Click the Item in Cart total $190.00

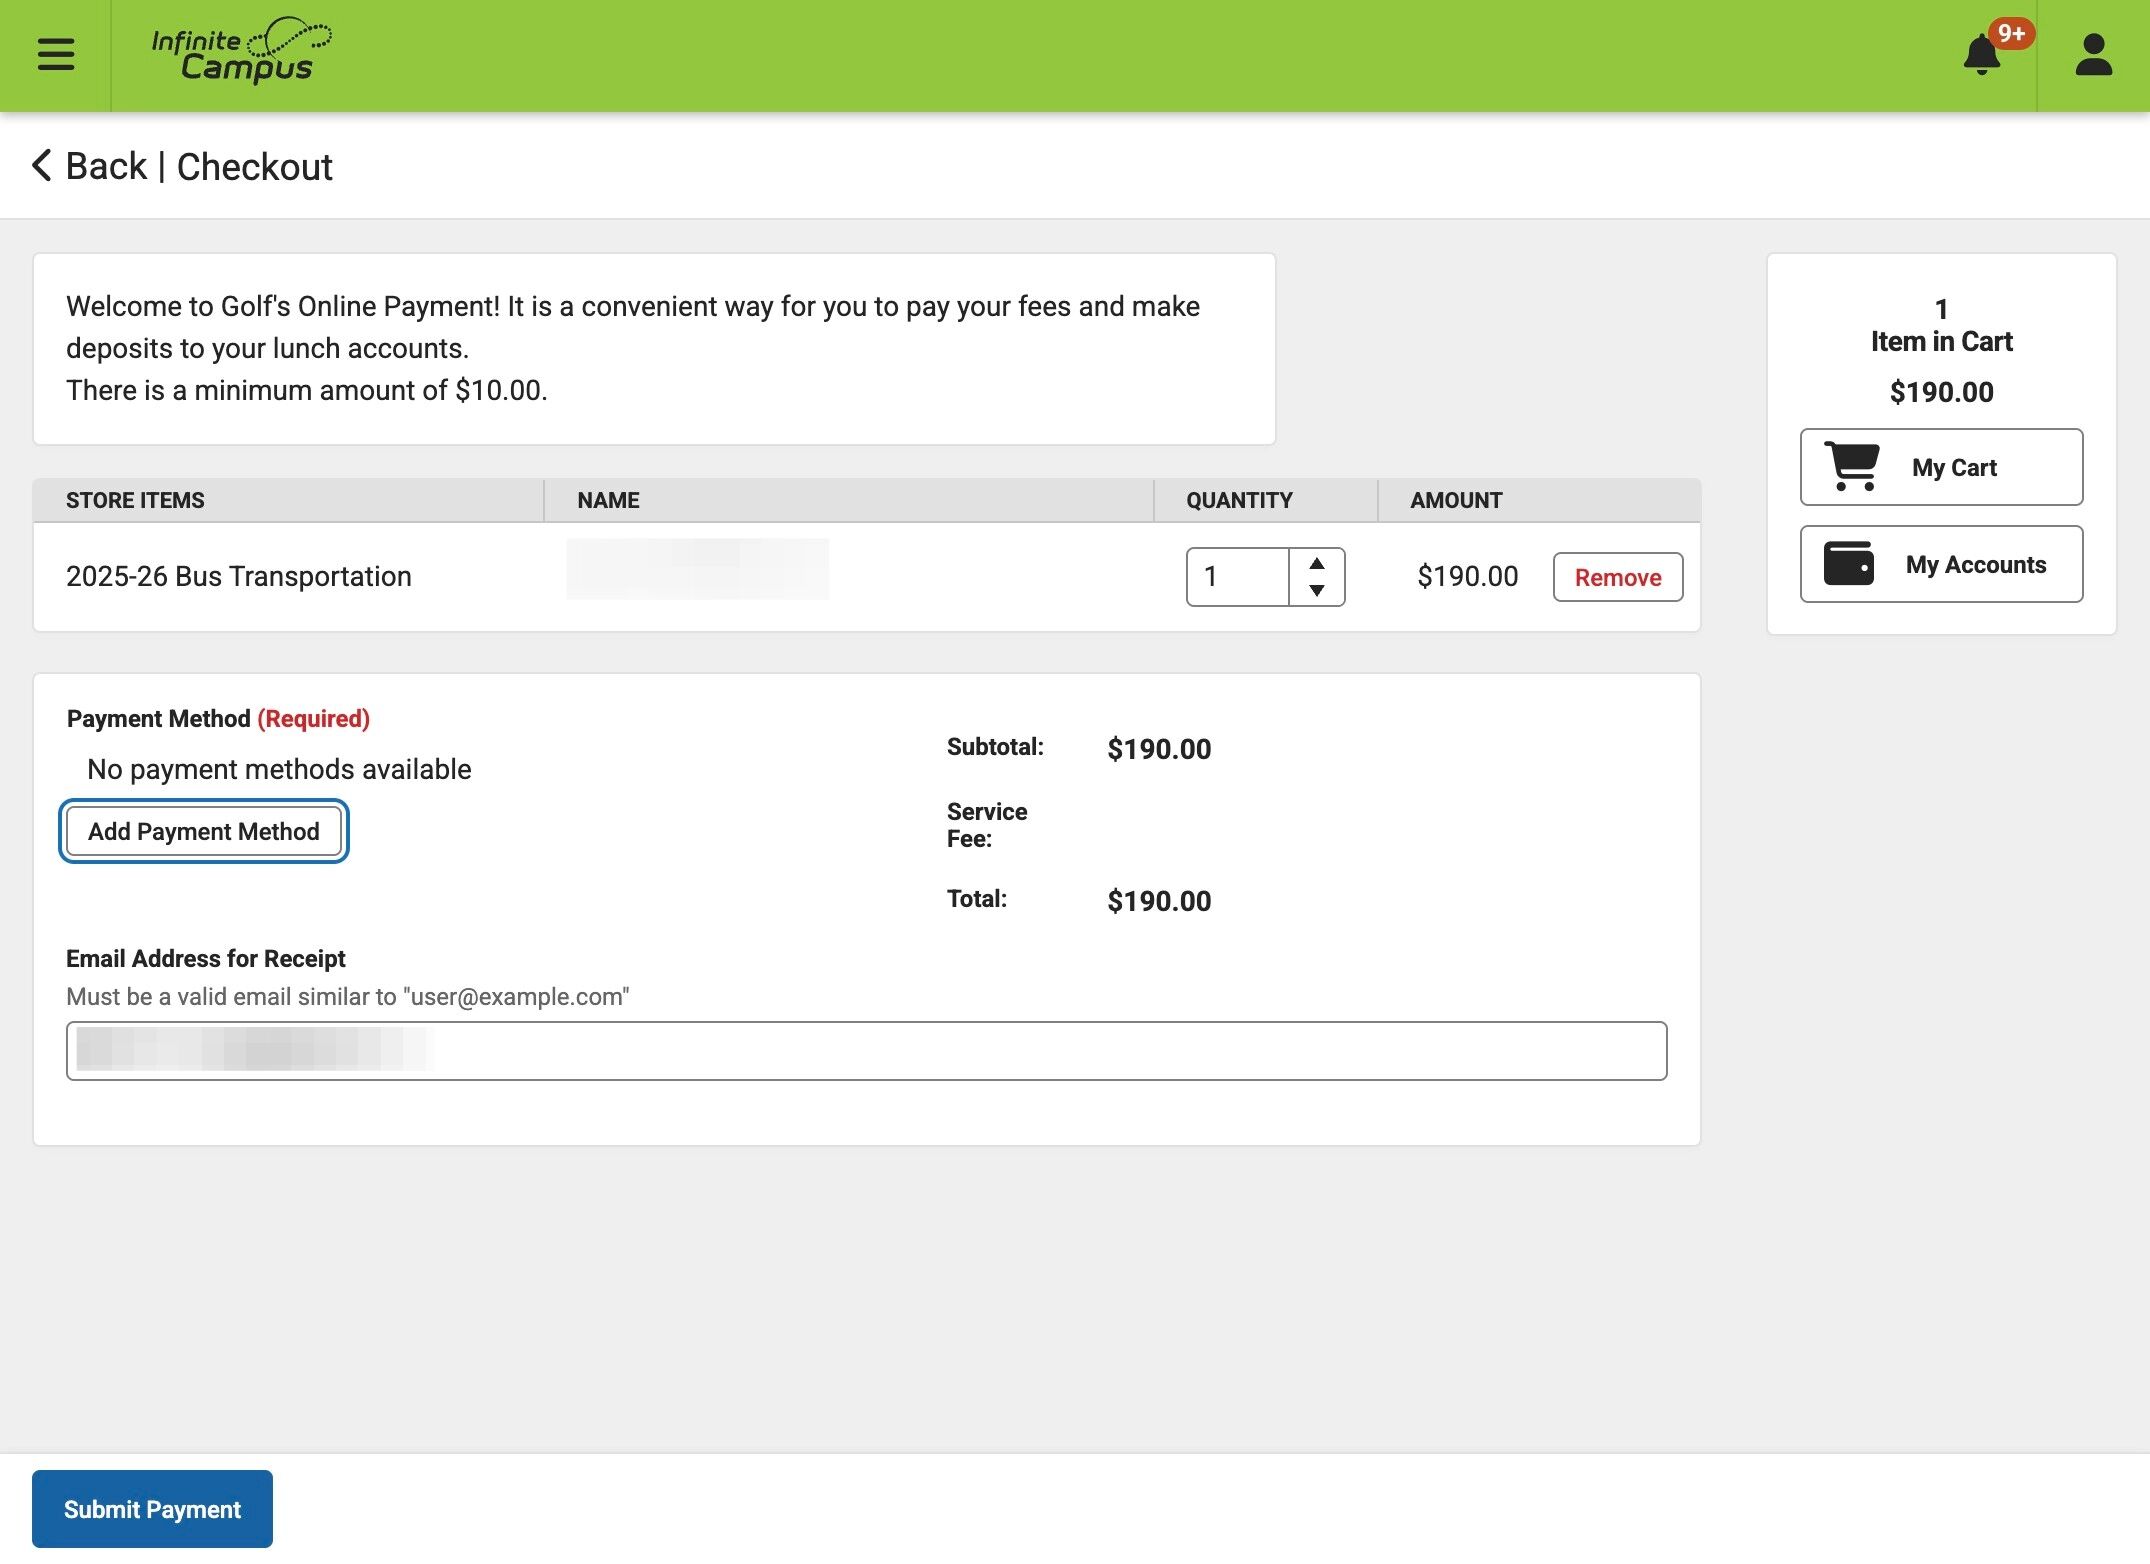pyautogui.click(x=1941, y=392)
